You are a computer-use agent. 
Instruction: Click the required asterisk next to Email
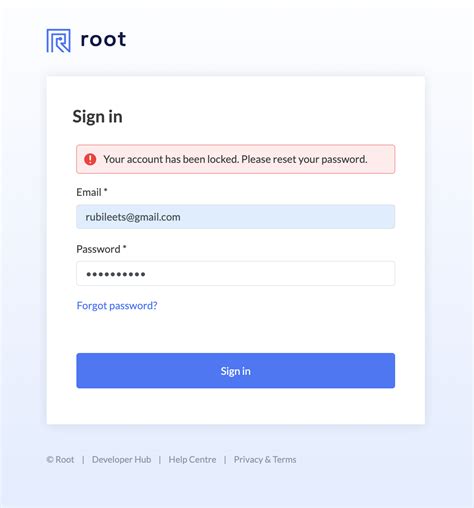pos(105,190)
